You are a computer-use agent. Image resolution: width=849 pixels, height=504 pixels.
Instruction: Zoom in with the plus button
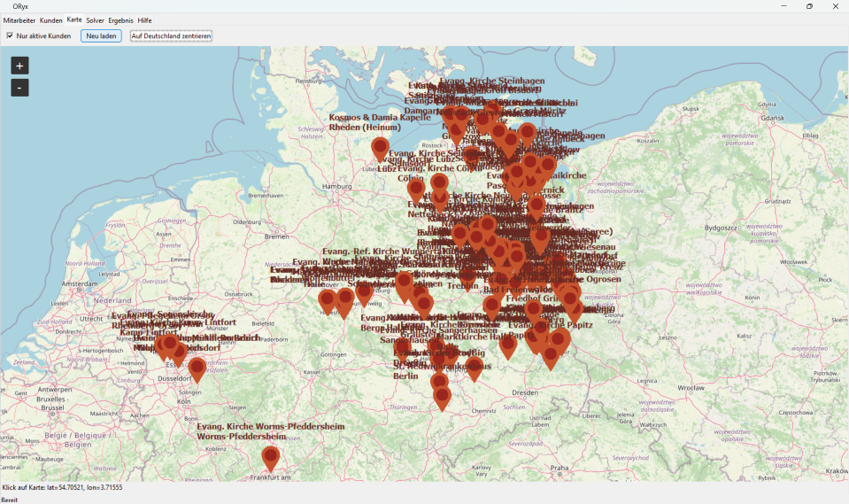coord(19,66)
